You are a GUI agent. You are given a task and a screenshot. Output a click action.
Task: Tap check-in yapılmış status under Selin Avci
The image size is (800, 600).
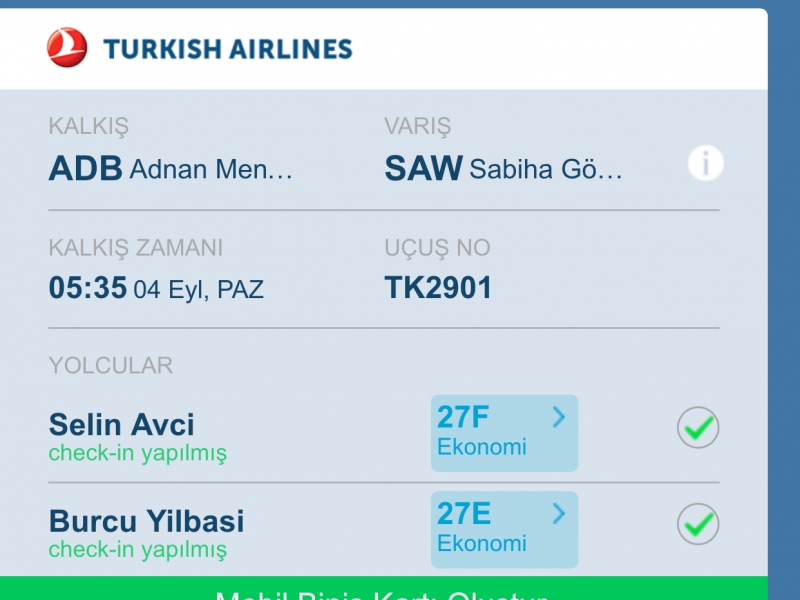[x=138, y=453]
